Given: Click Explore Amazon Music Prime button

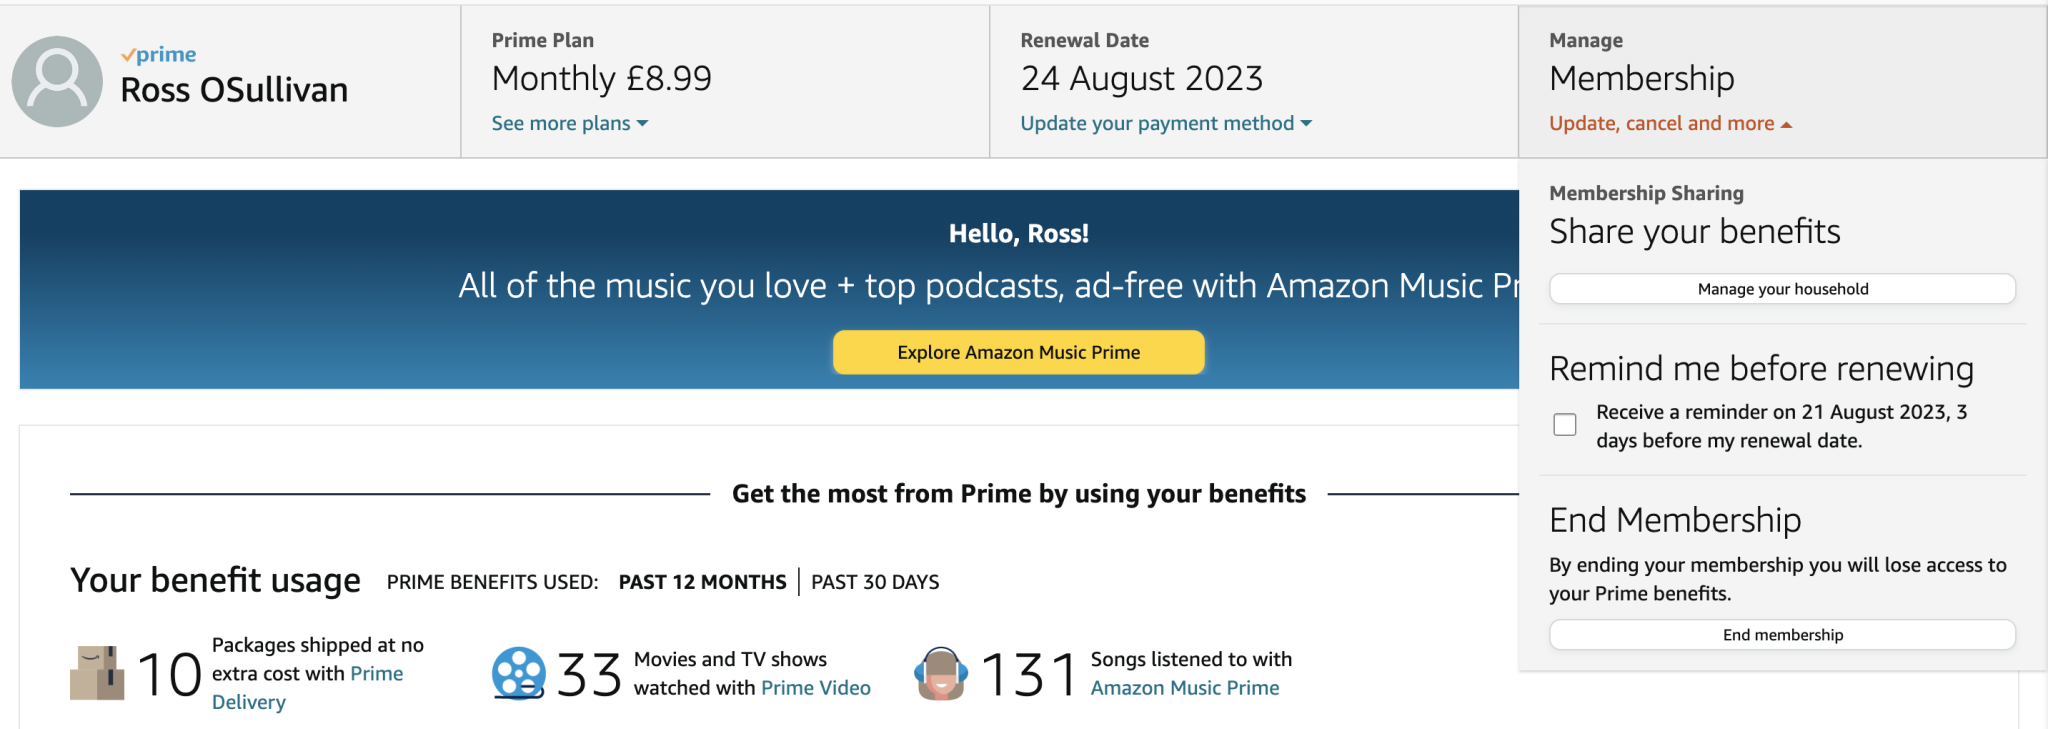Looking at the screenshot, I should coord(1018,352).
